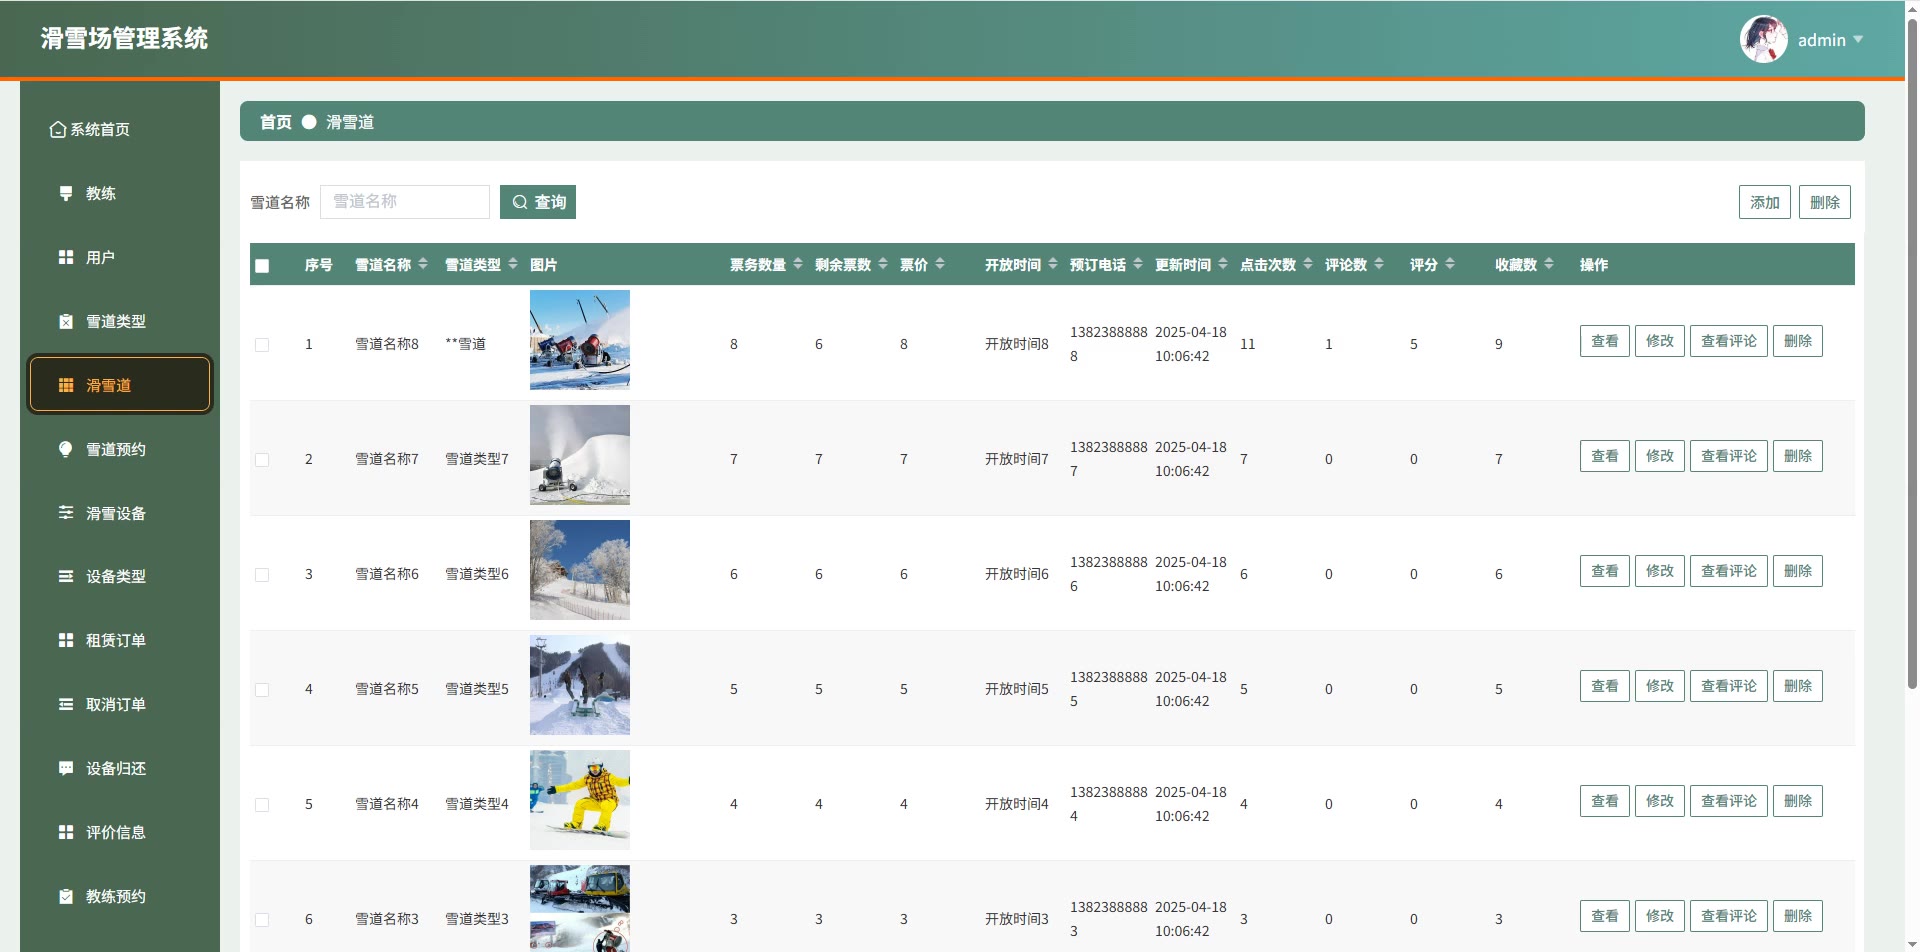Click 添加 button to add a ski run
This screenshot has height=952, width=1920.
point(1764,202)
